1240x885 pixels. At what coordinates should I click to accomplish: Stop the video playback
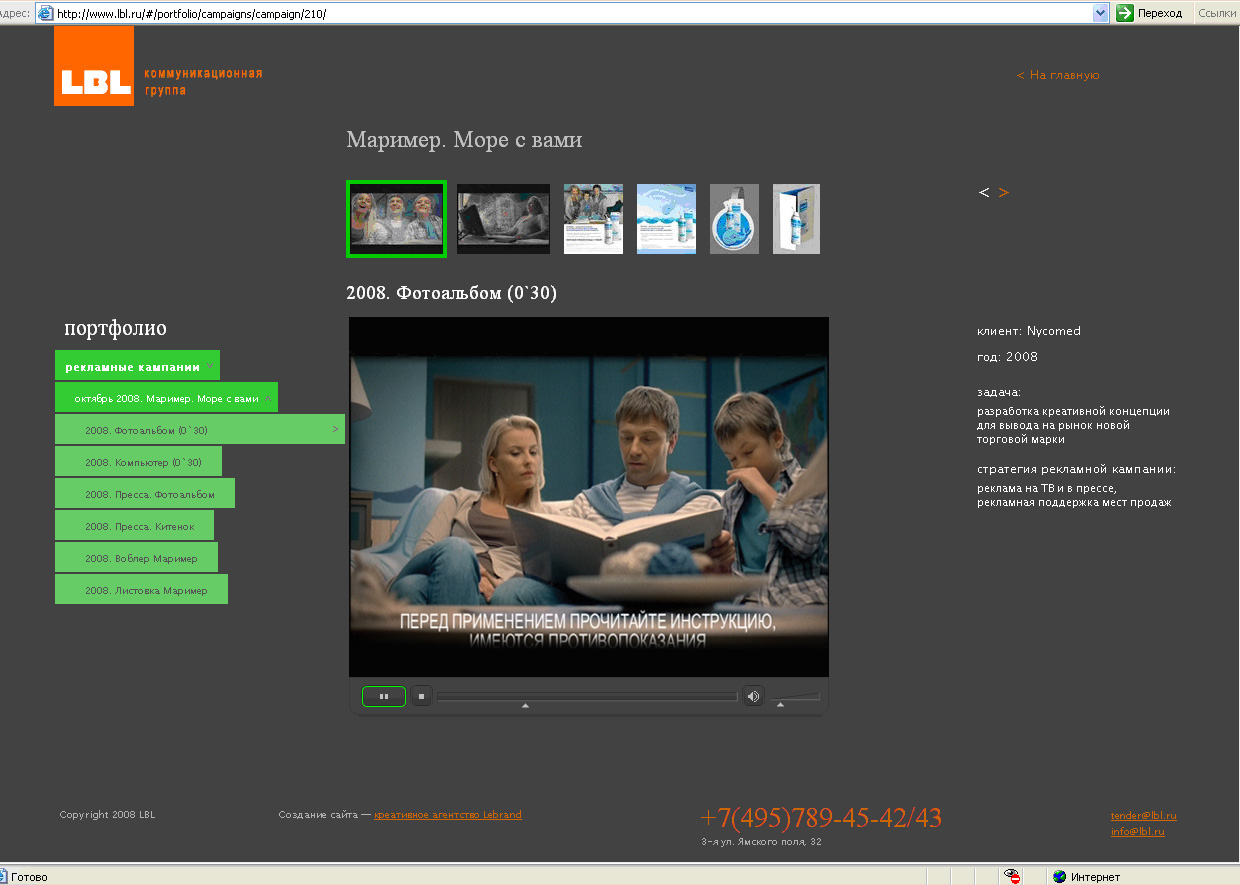(x=422, y=696)
